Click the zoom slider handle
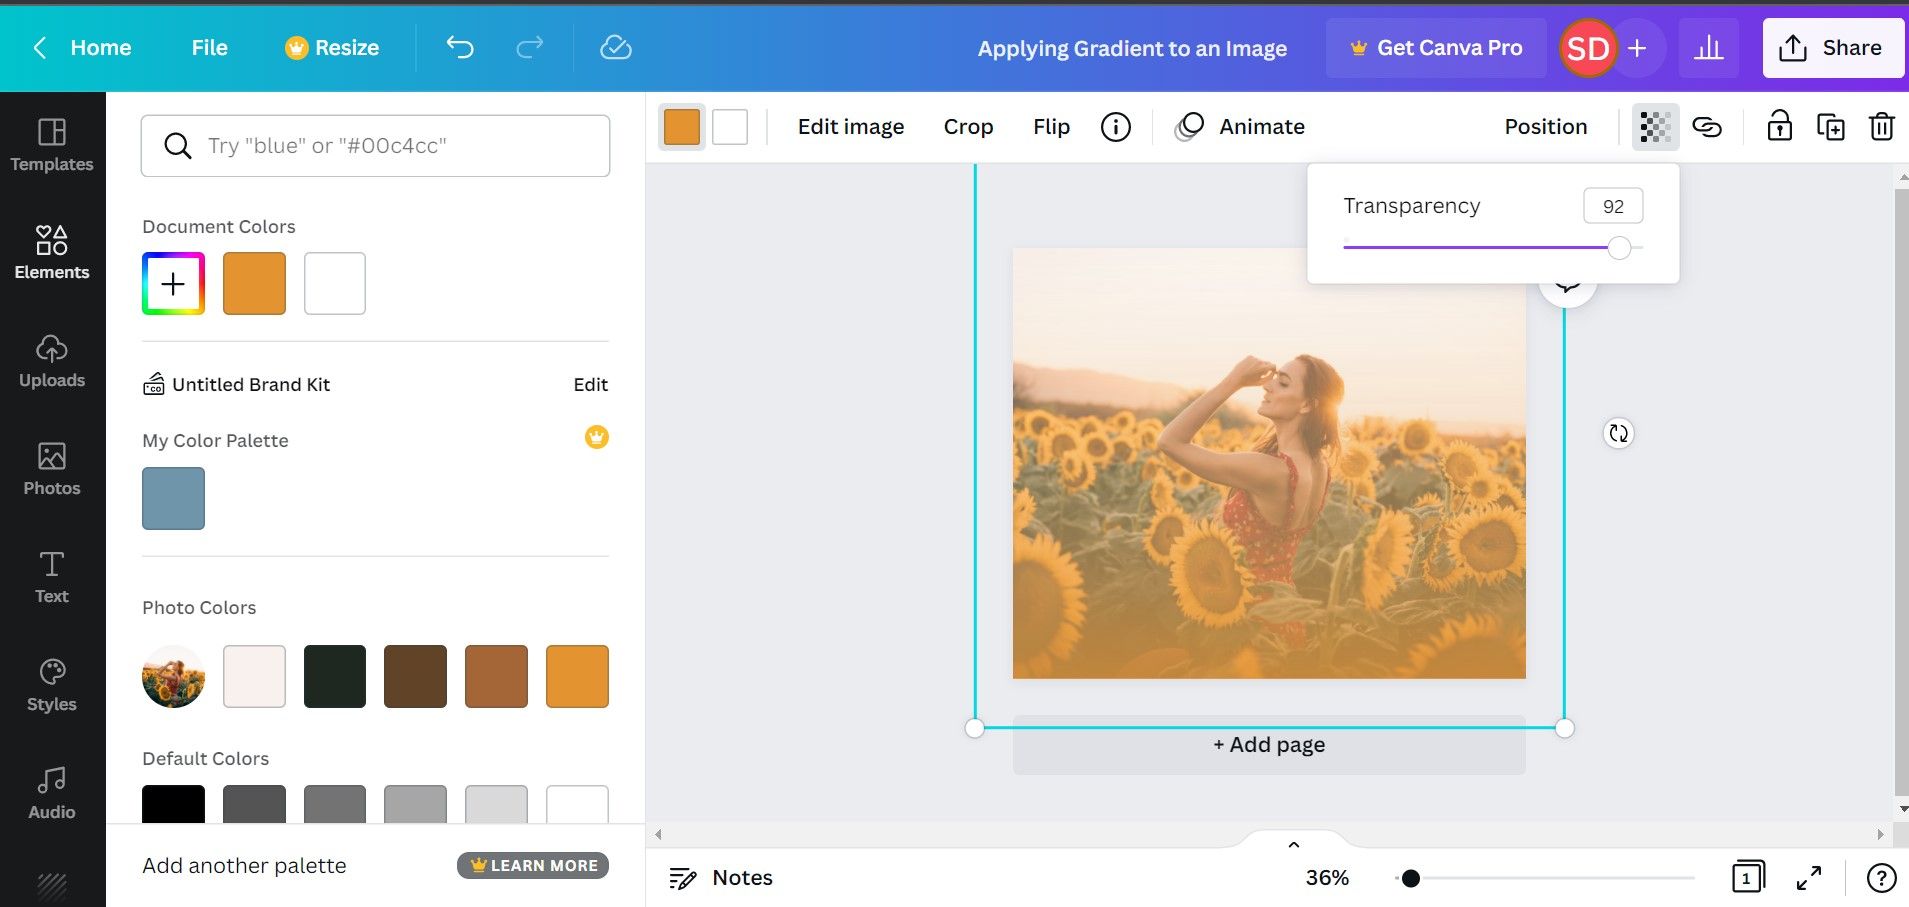The height and width of the screenshot is (907, 1909). click(1410, 878)
